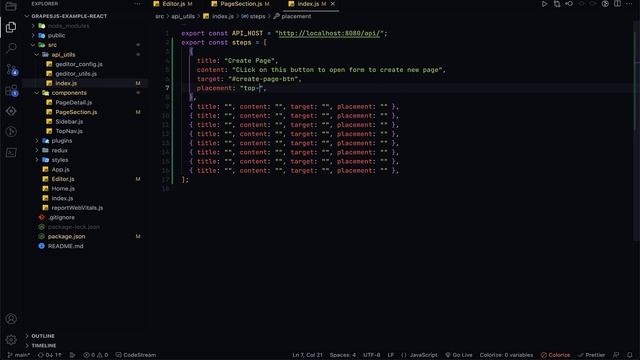Open the .gitignore file
Image resolution: width=640 pixels, height=360 pixels.
tap(61, 218)
